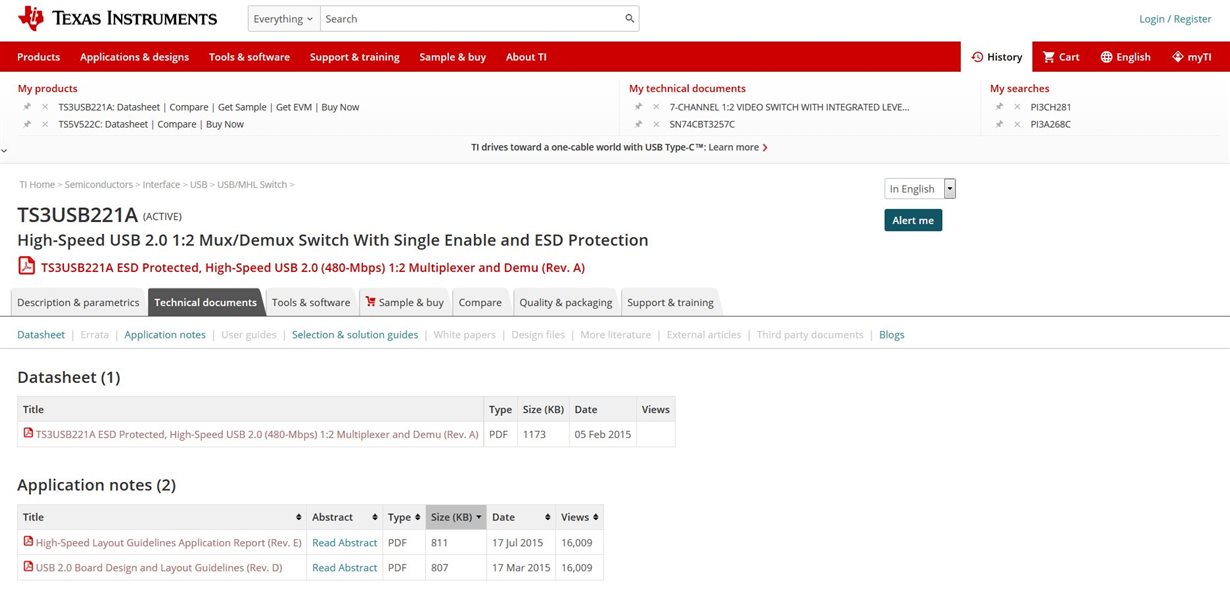Click PDF icon in Datasheet table row
The width and height of the screenshot is (1230, 600).
[x=28, y=434]
